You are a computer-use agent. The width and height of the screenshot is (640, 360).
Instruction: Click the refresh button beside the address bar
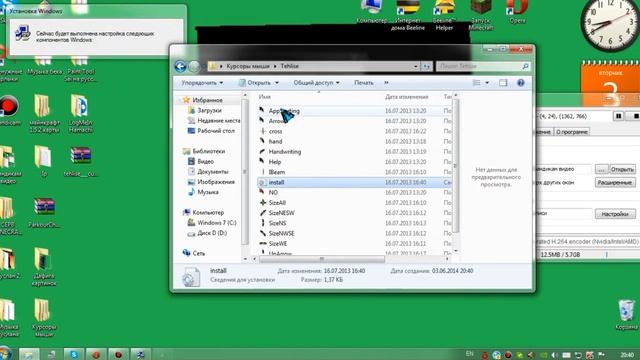[426, 66]
